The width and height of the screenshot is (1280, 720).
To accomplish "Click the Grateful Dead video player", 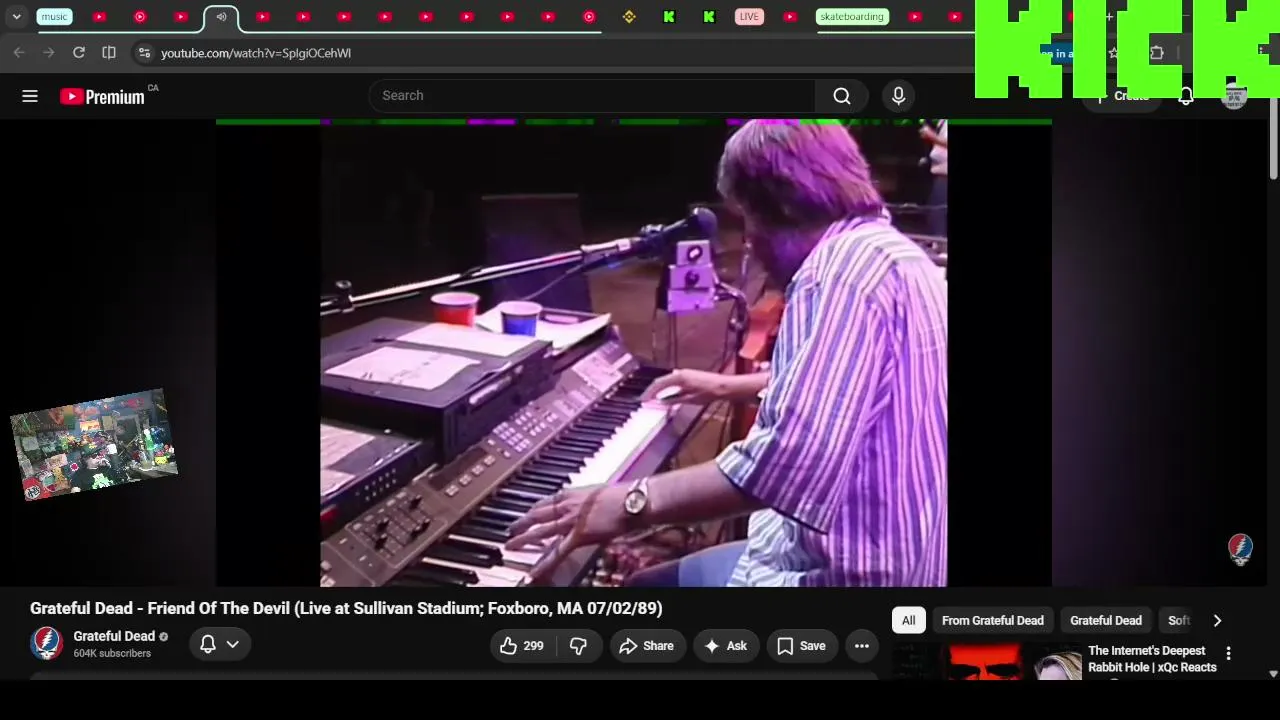I will [633, 353].
